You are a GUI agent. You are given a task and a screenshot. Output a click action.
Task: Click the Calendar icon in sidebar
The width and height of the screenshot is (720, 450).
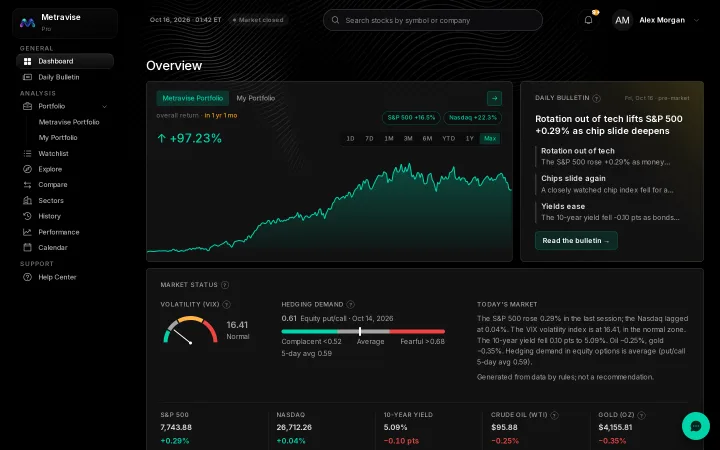[28, 248]
